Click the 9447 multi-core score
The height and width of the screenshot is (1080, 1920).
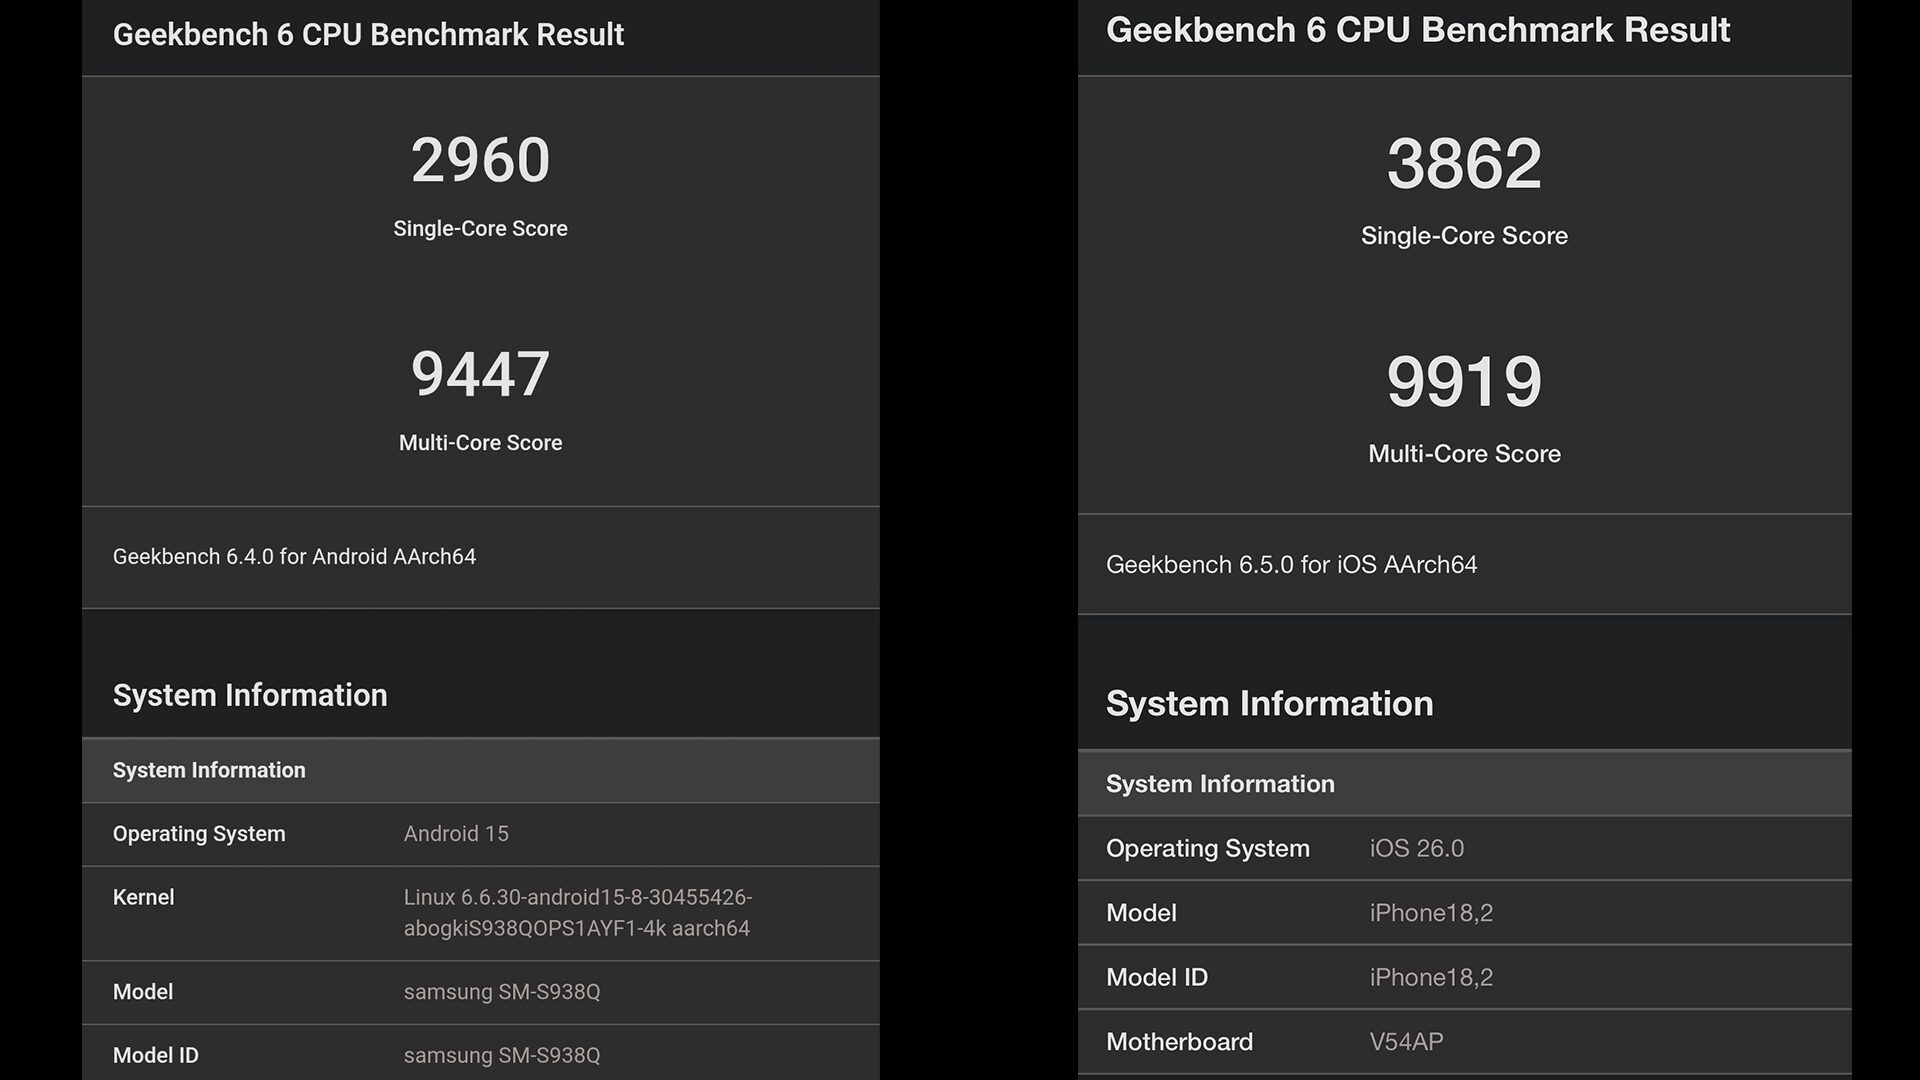pyautogui.click(x=480, y=374)
